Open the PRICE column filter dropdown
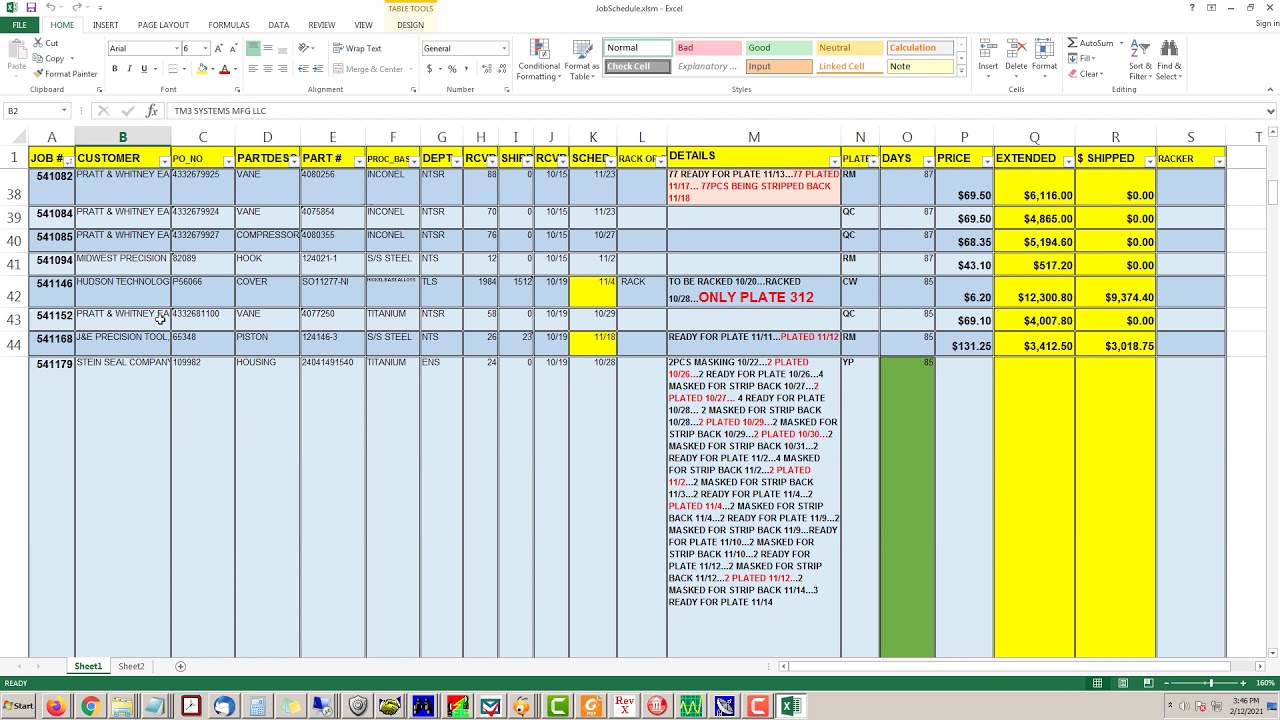The height and width of the screenshot is (720, 1280). pyautogui.click(x=987, y=161)
